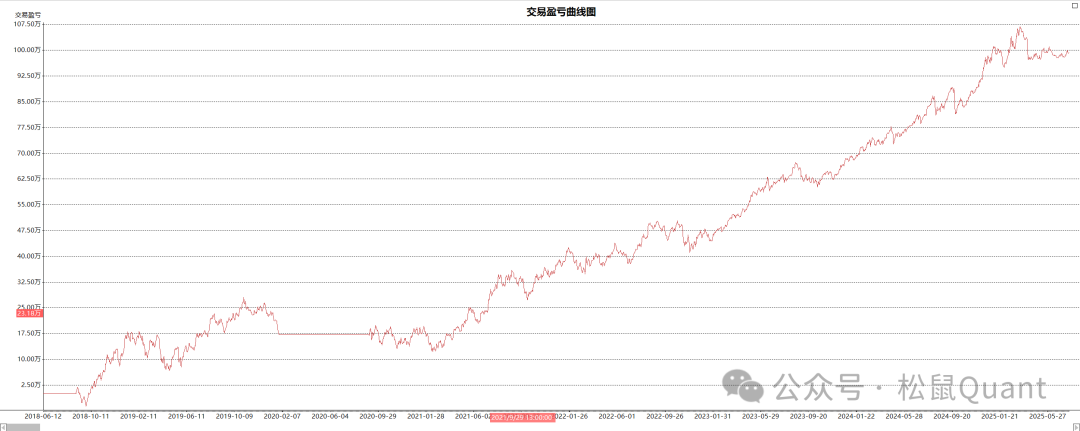The height and width of the screenshot is (431, 1080).
Task: Click the 2024-01-22 date tick label
Action: [856, 416]
